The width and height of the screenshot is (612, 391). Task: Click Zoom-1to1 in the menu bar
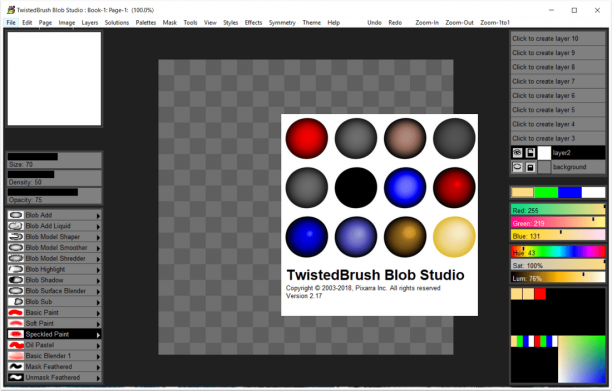pos(495,23)
